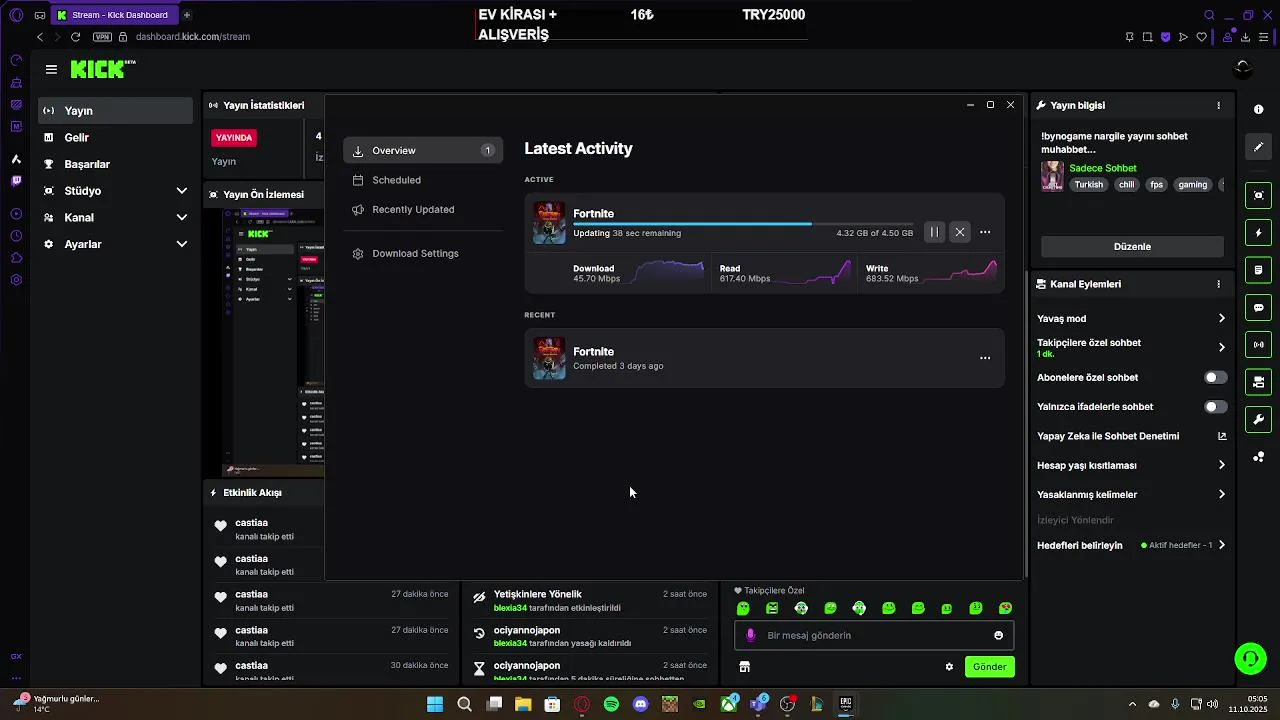Open Başarılar page in Kick sidebar
The width and height of the screenshot is (1280, 720).
tap(115, 164)
